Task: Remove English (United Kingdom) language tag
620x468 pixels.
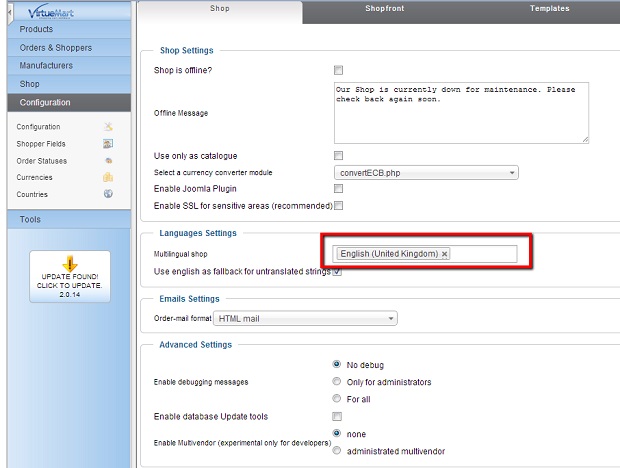Action: pyautogui.click(x=445, y=254)
